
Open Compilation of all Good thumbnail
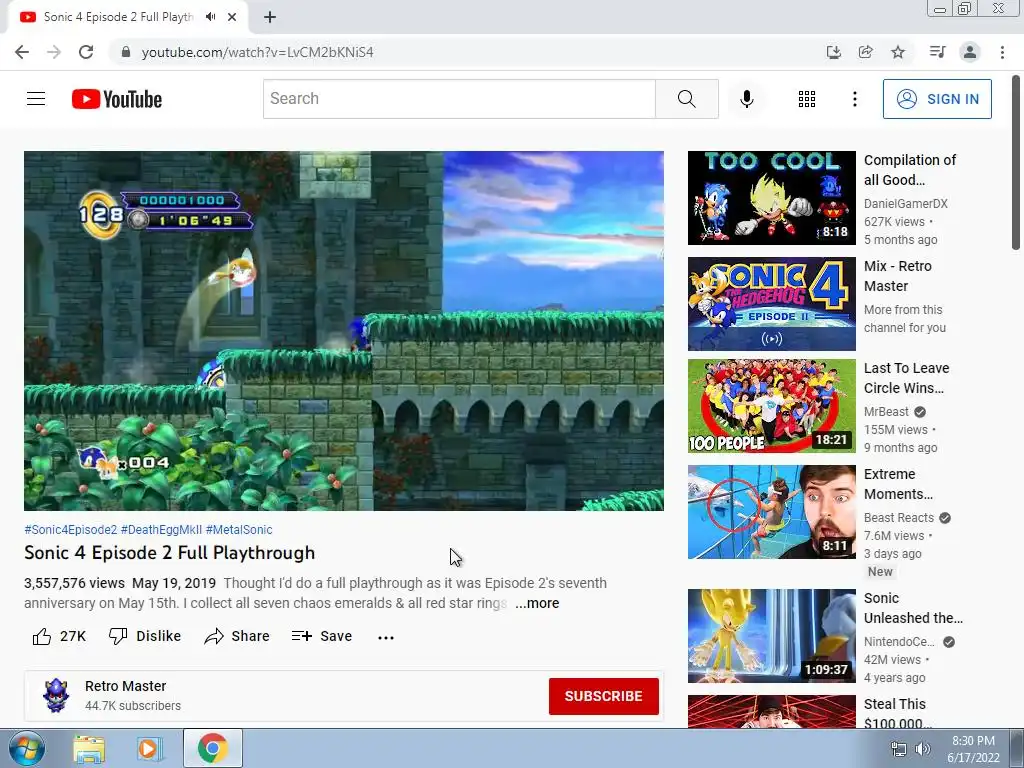pos(771,198)
